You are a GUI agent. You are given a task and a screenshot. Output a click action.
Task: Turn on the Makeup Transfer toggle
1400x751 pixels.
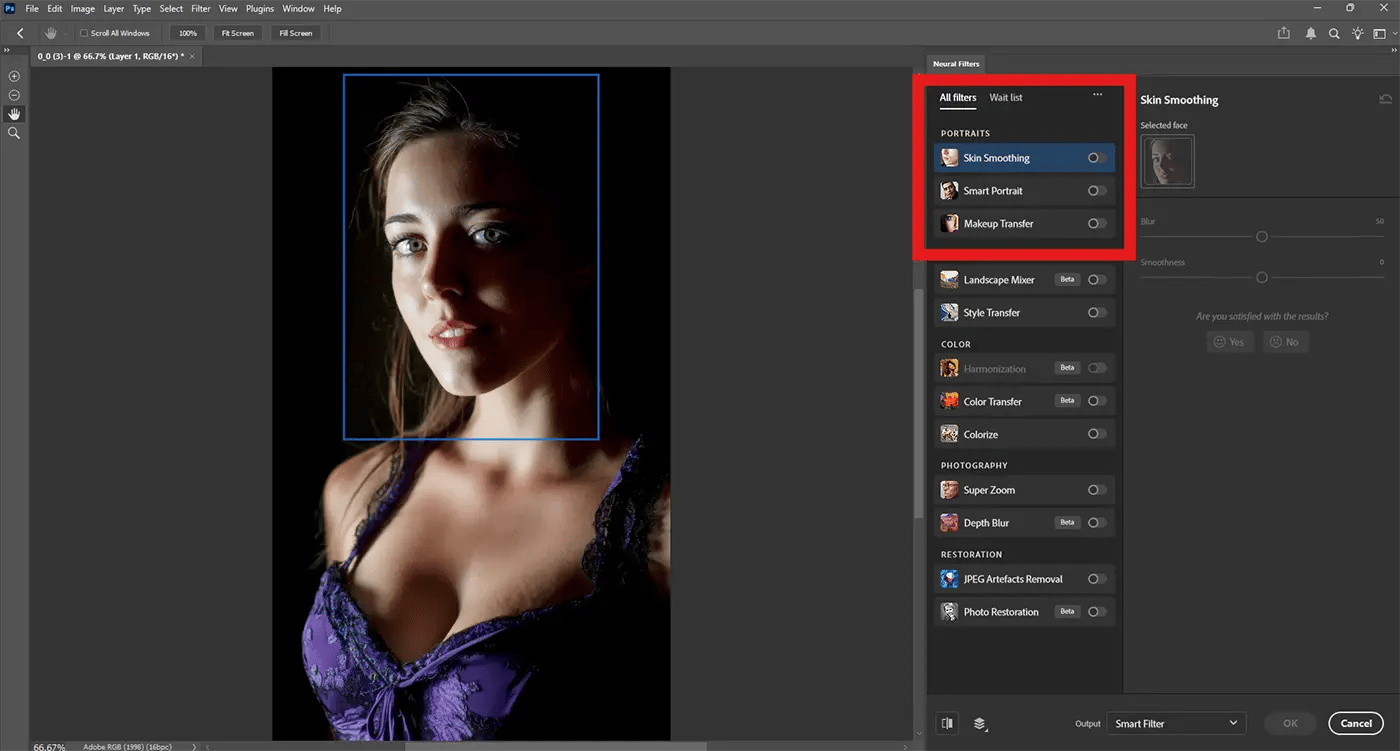(1097, 224)
